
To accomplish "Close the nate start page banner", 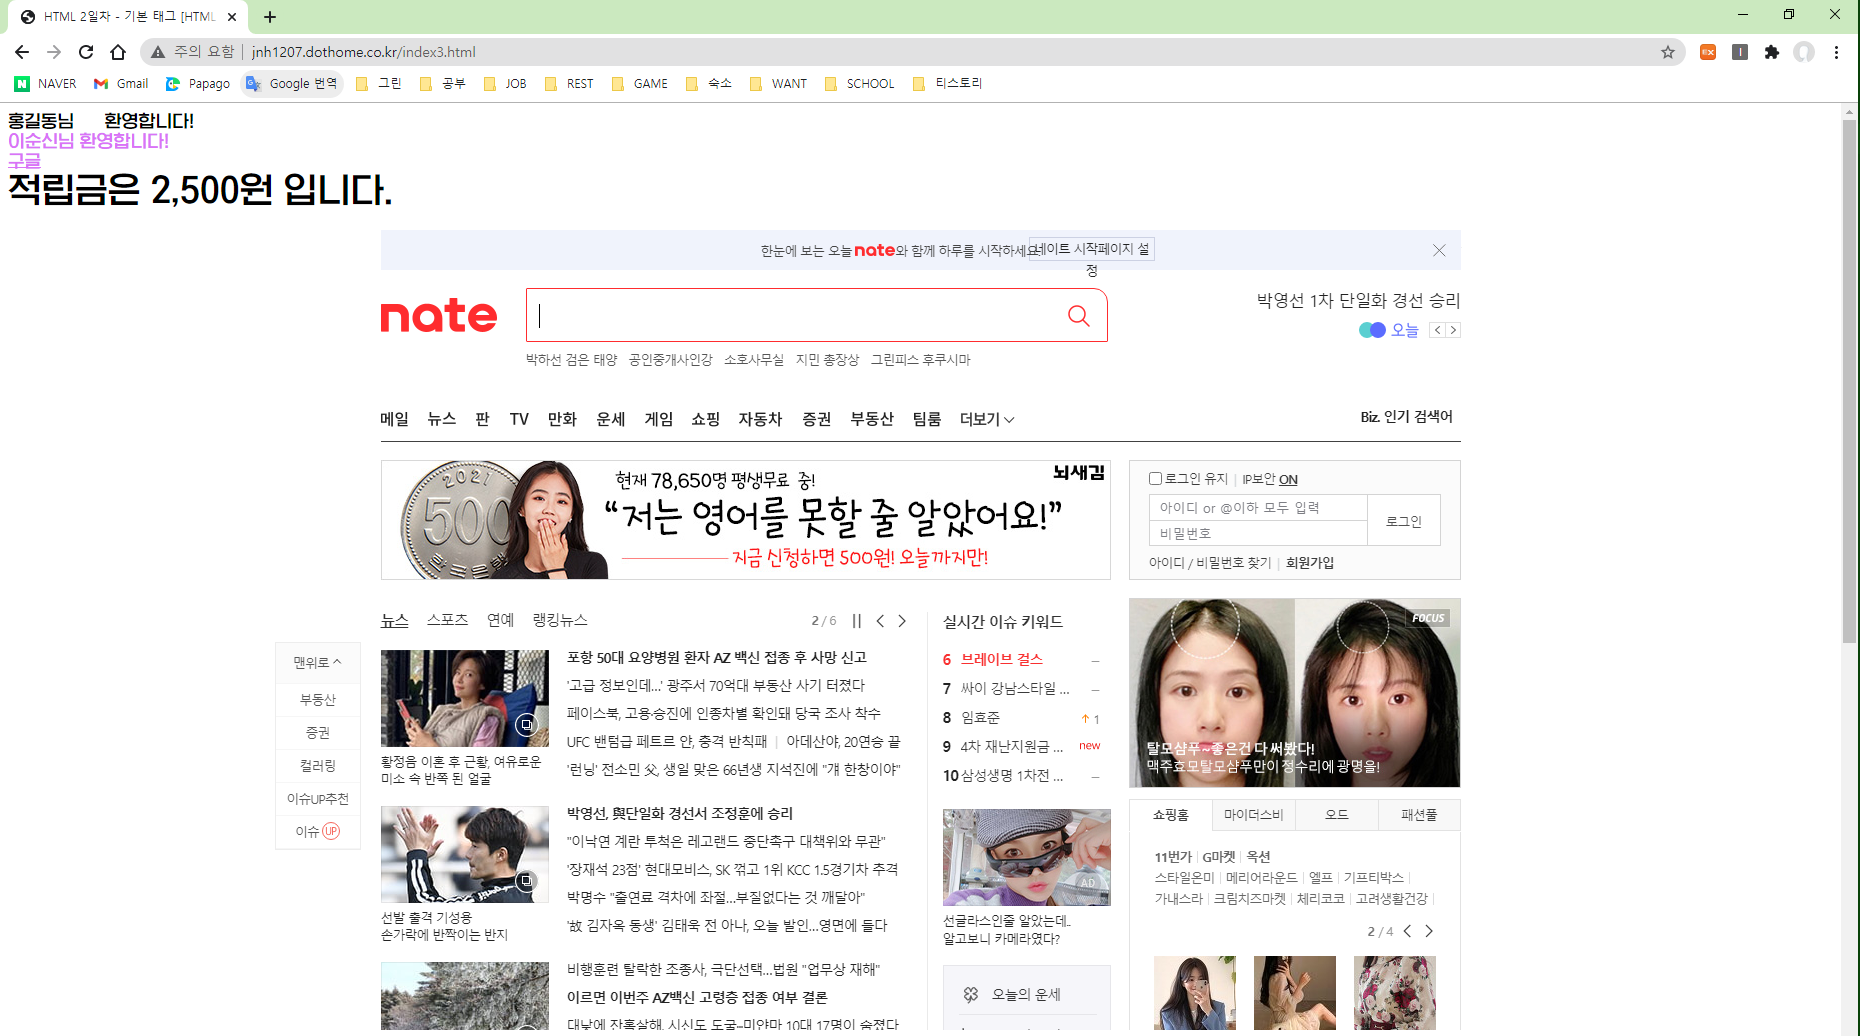I will point(1439,250).
